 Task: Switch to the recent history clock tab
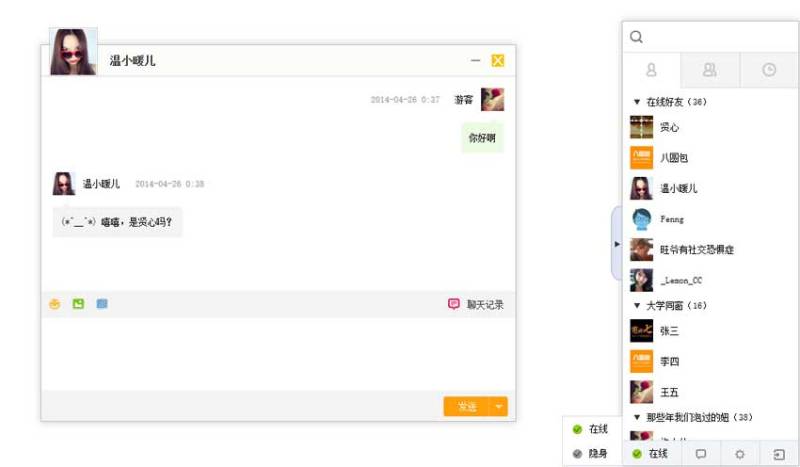[x=769, y=69]
